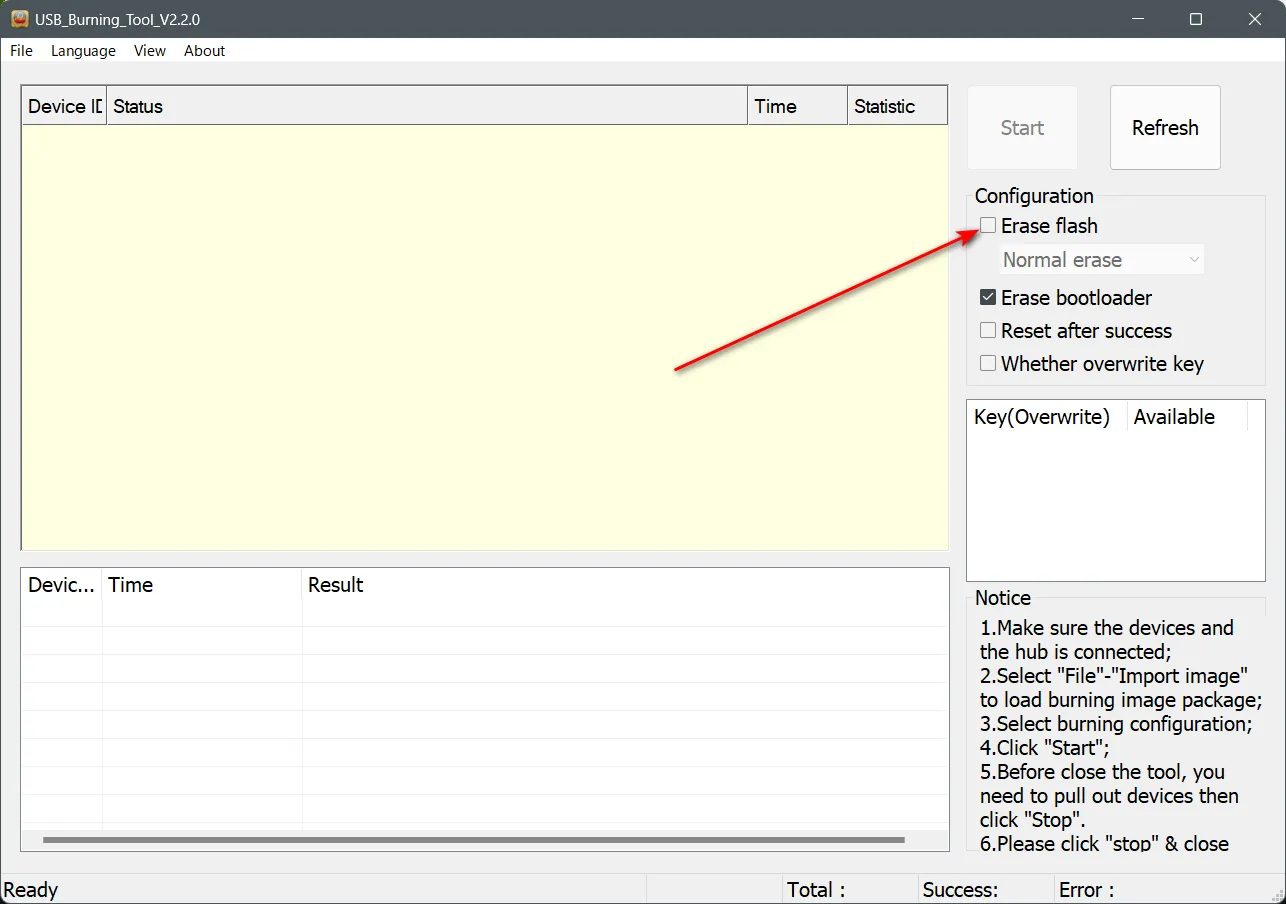1286x904 pixels.
Task: Maximize the USB Burning Tool window
Action: 1196,19
